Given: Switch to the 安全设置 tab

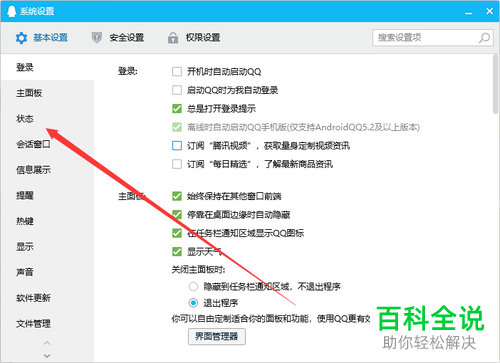Looking at the screenshot, I should pyautogui.click(x=118, y=38).
